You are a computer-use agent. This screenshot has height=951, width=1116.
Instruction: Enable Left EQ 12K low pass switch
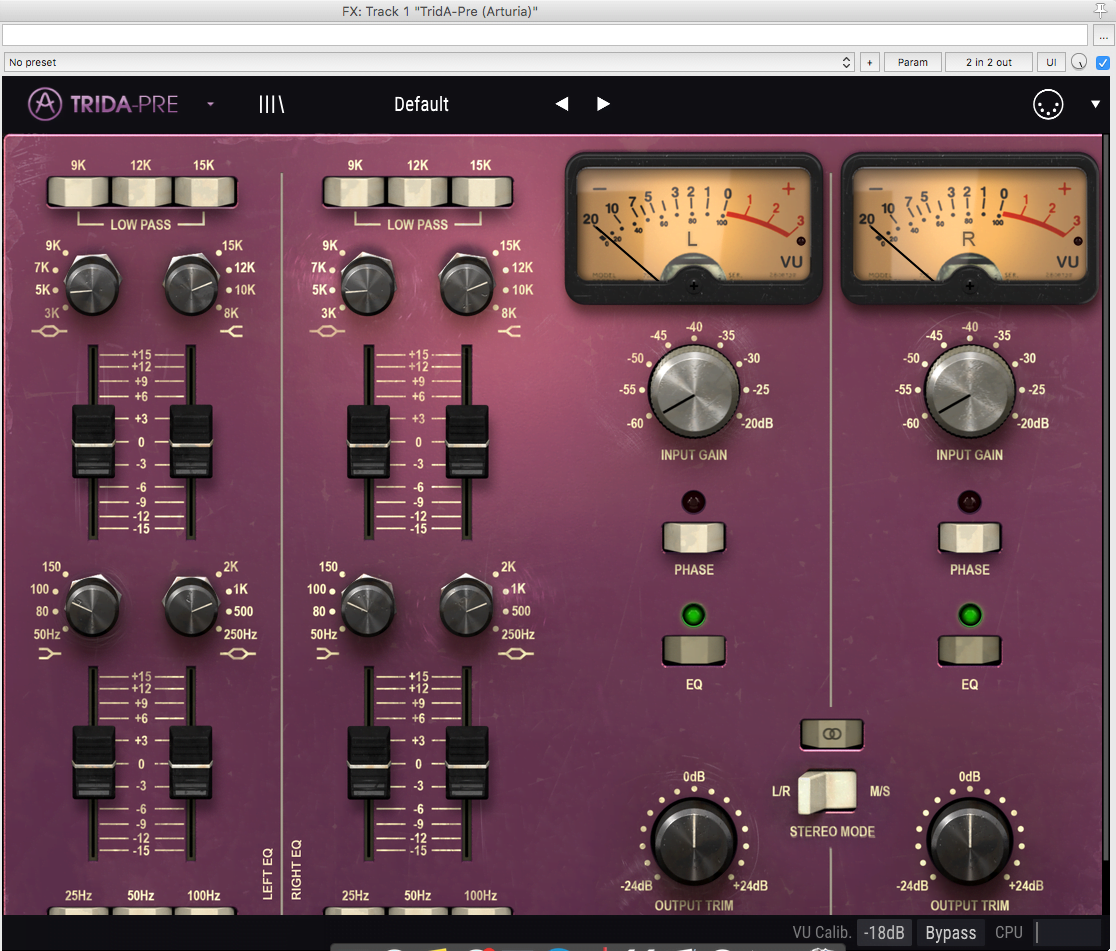click(141, 192)
